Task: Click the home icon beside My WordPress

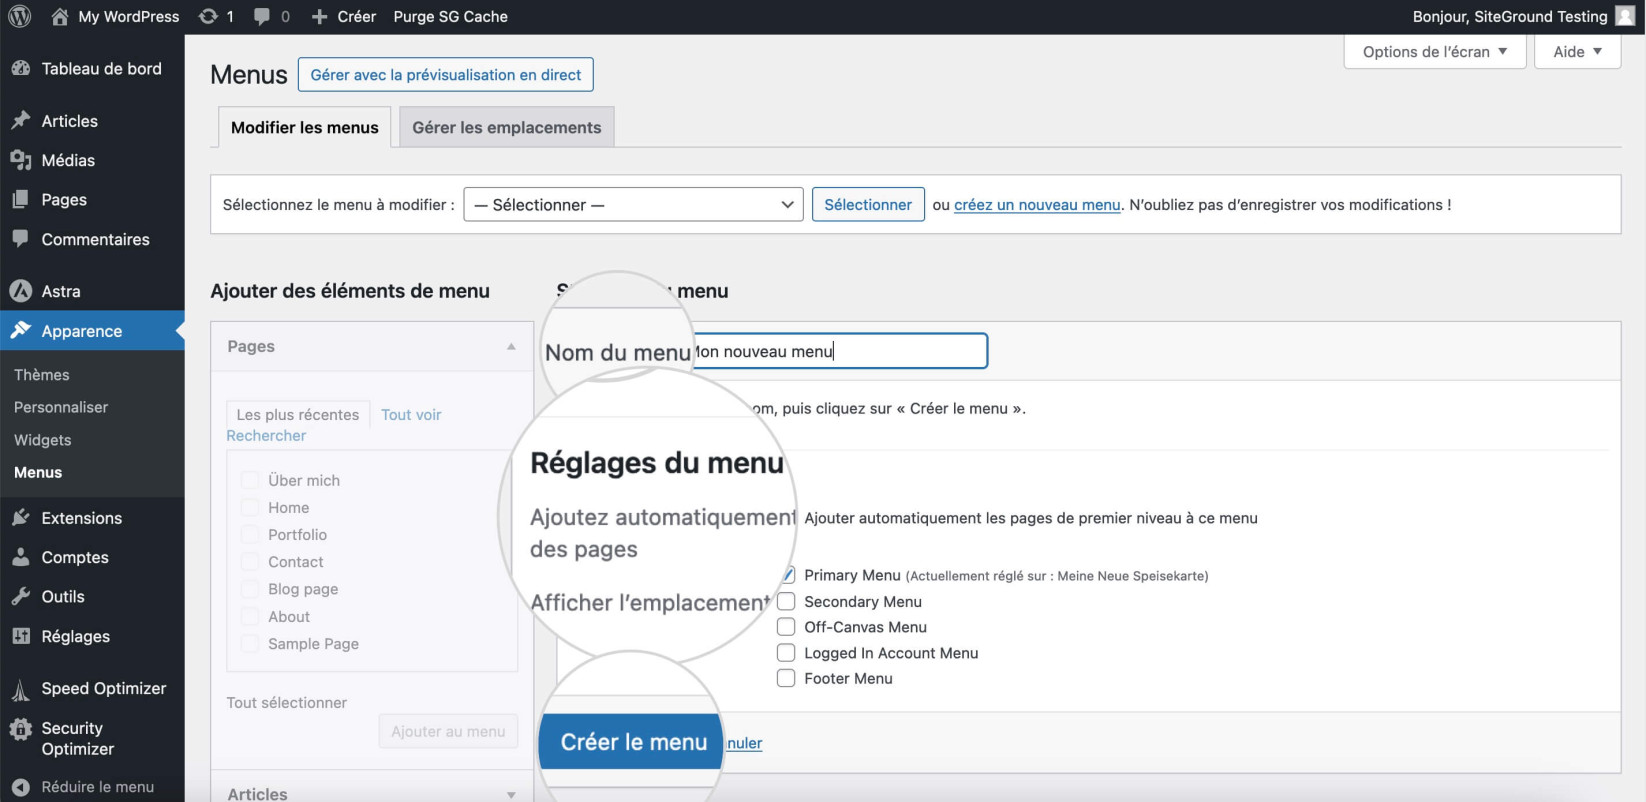Action: click(x=60, y=16)
